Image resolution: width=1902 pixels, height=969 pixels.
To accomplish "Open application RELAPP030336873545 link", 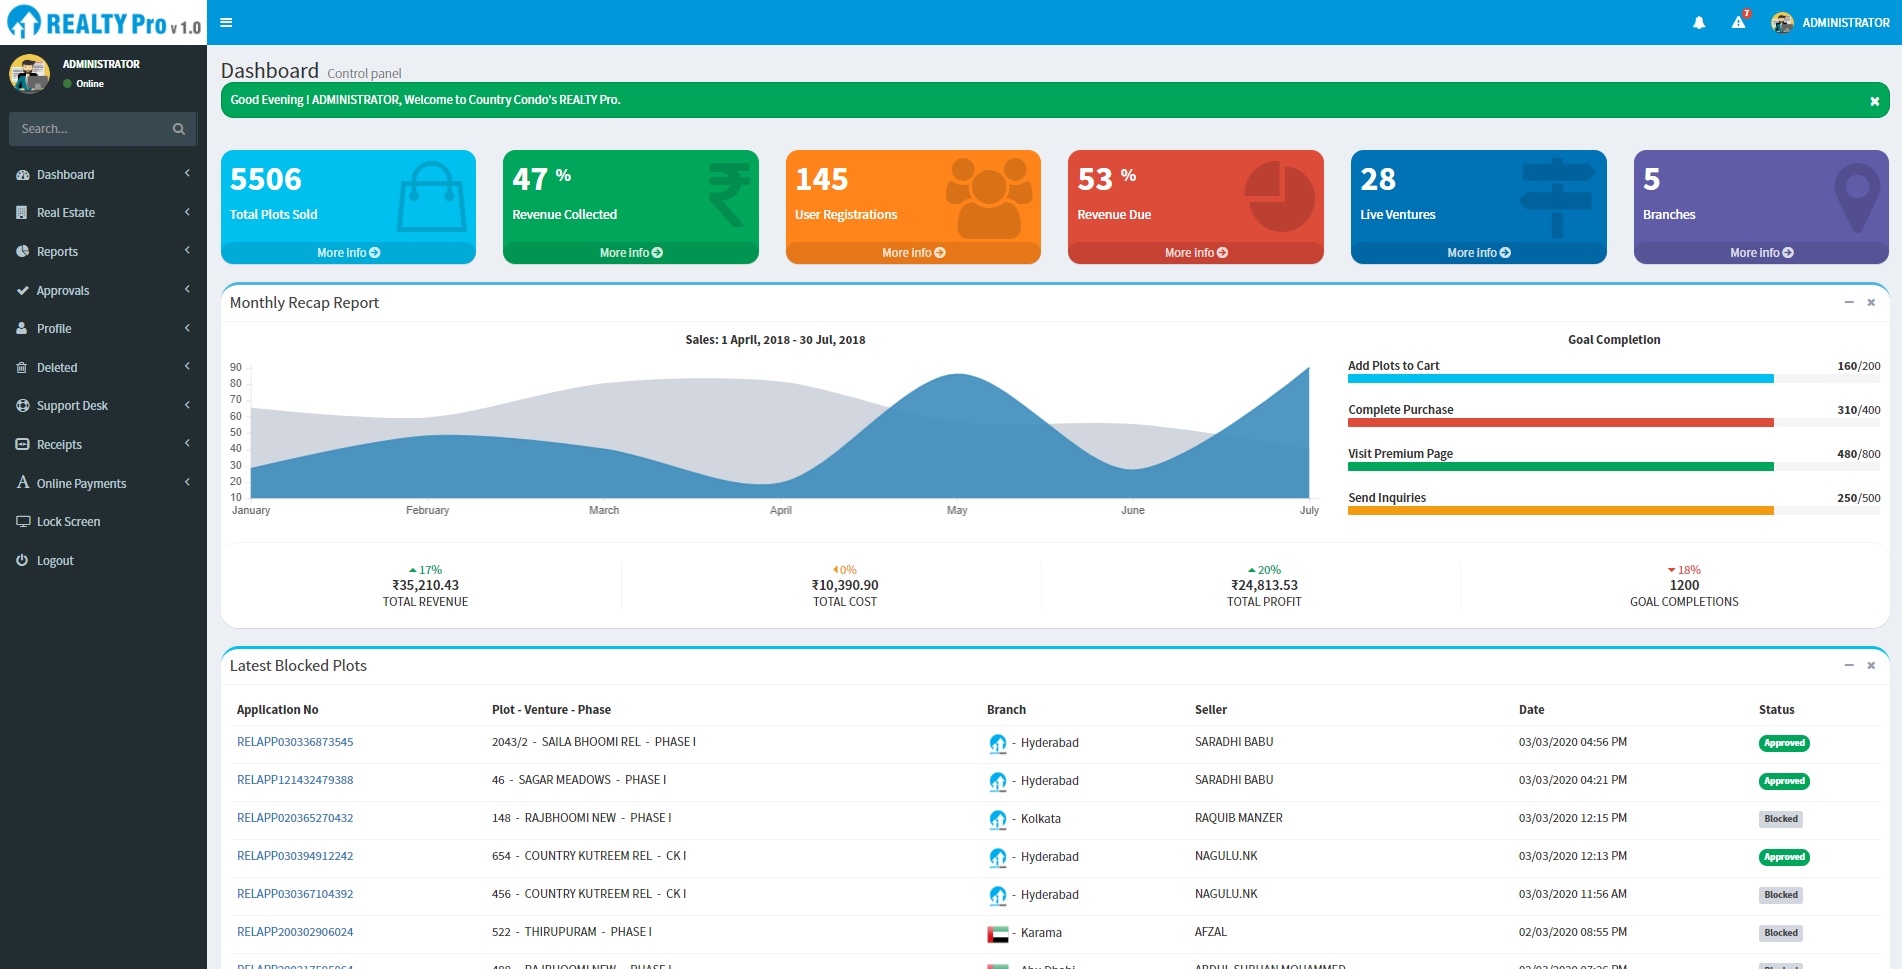I will [295, 742].
